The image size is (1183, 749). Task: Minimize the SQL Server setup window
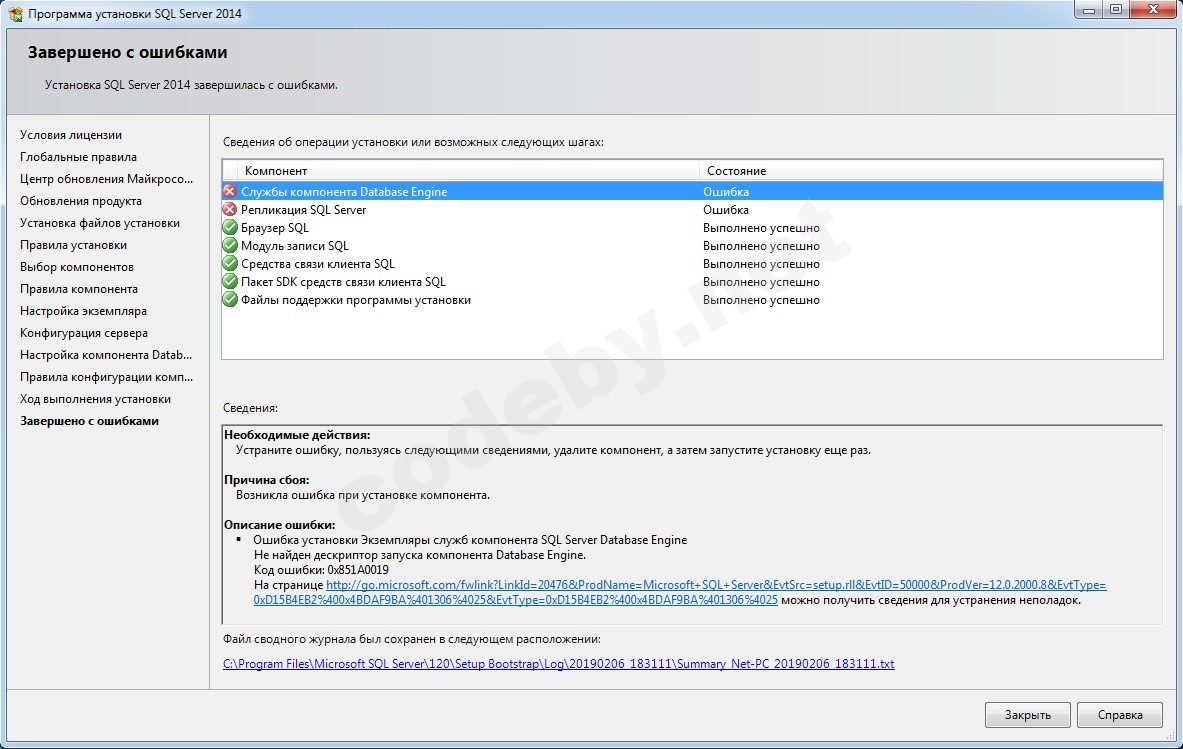pos(1089,10)
